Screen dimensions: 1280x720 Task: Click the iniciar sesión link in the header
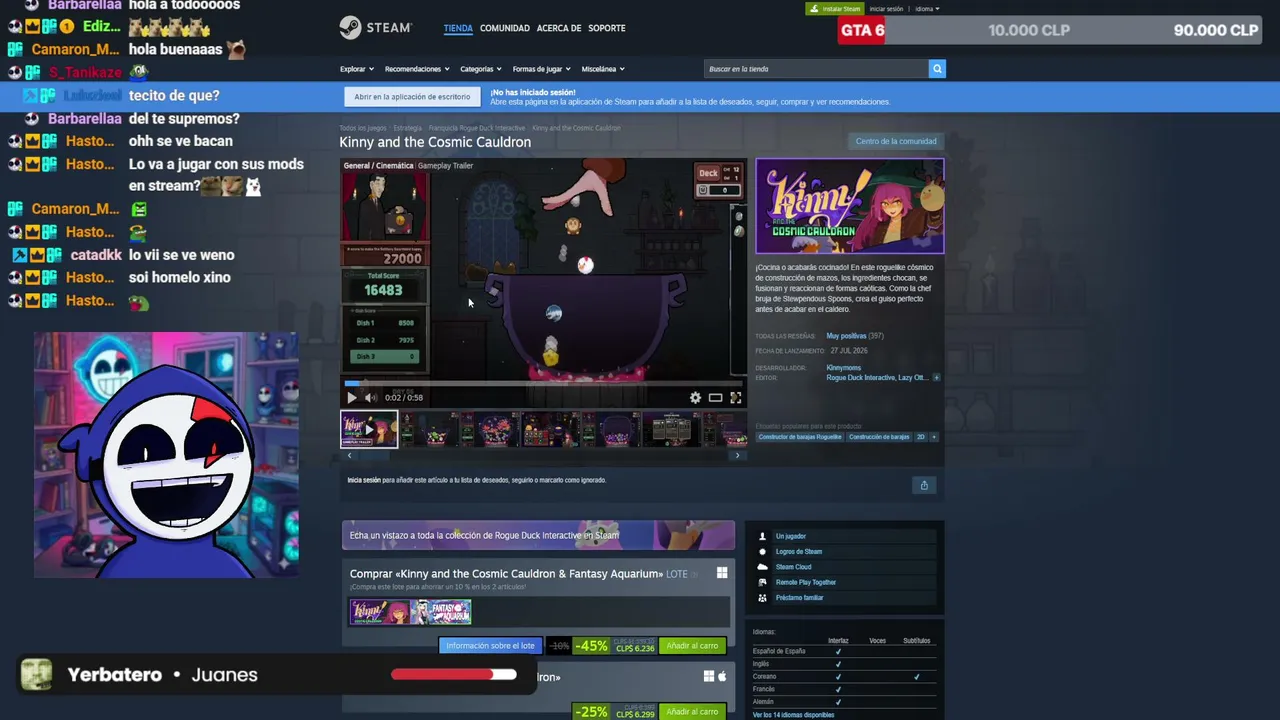click(x=886, y=9)
